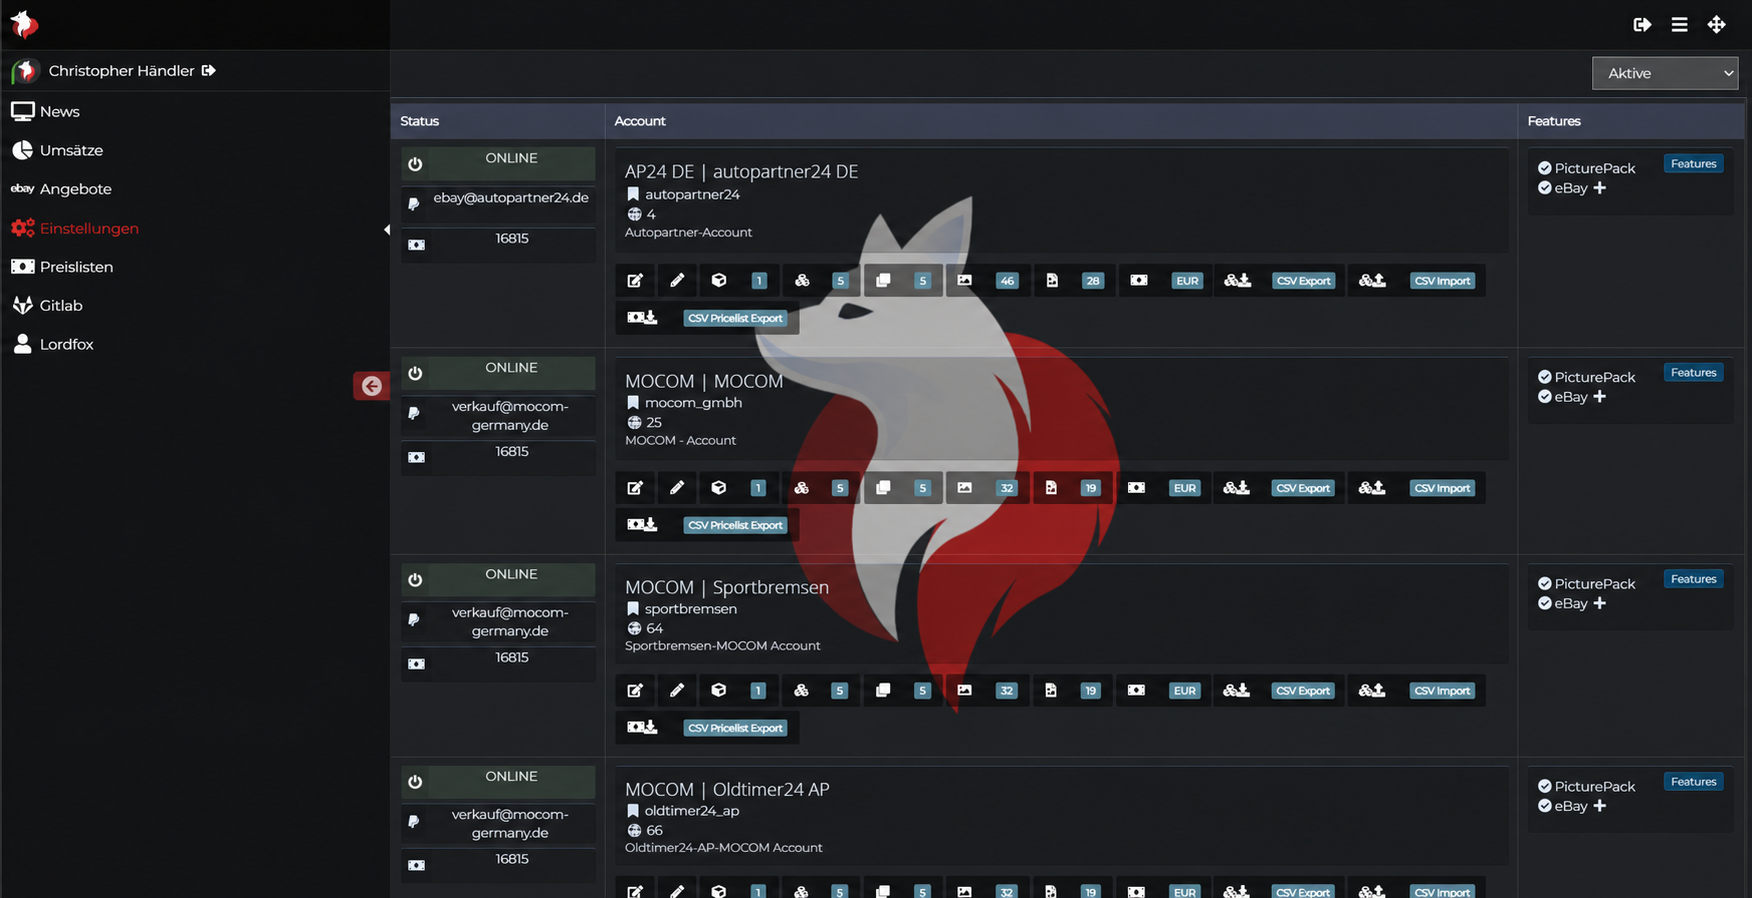This screenshot has height=898, width=1752.
Task: Click the email ebay@autopartner24.de
Action: [511, 198]
